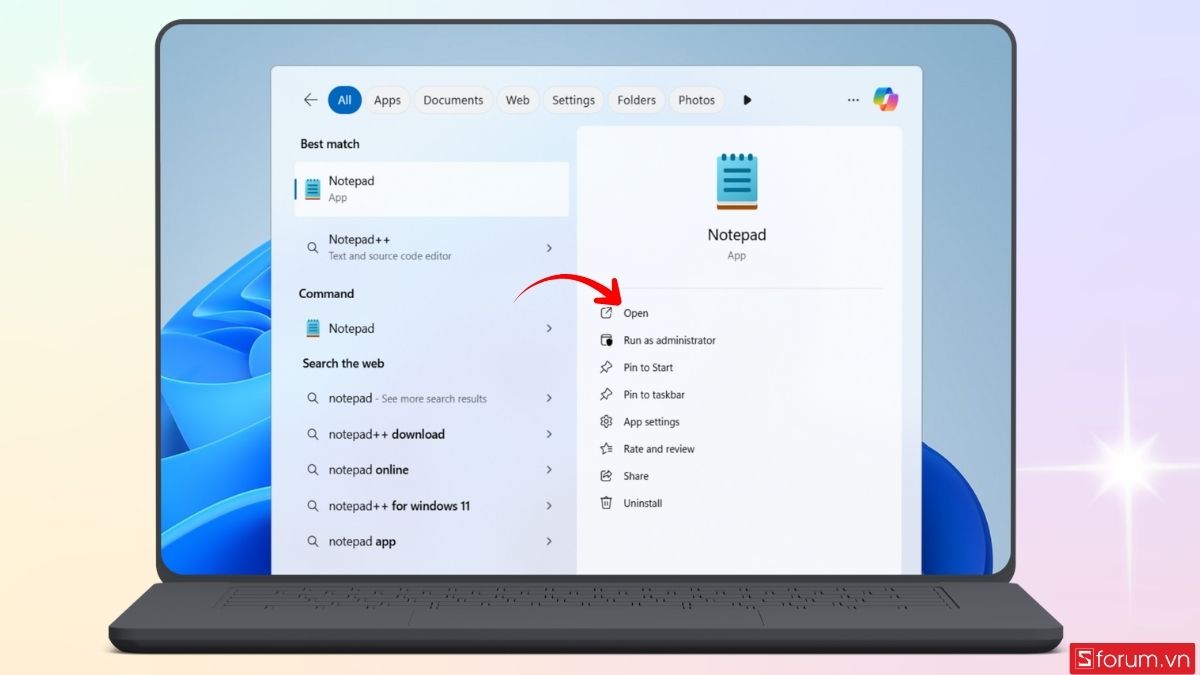Click search icon beside 'notepad online'

313,470
